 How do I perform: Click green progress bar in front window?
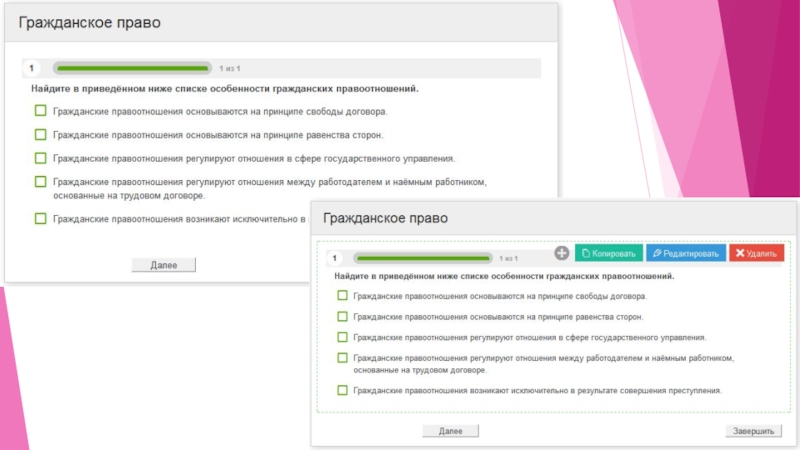pyautogui.click(x=423, y=258)
